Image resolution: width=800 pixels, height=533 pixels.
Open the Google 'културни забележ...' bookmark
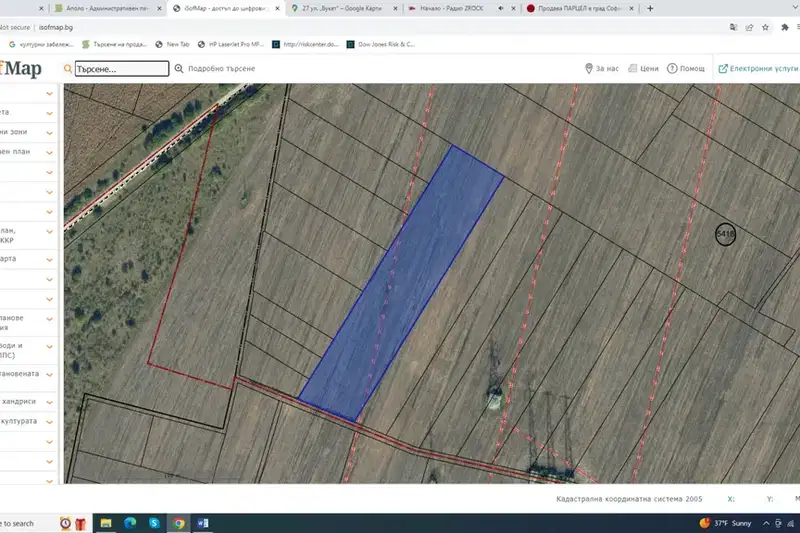click(41, 44)
